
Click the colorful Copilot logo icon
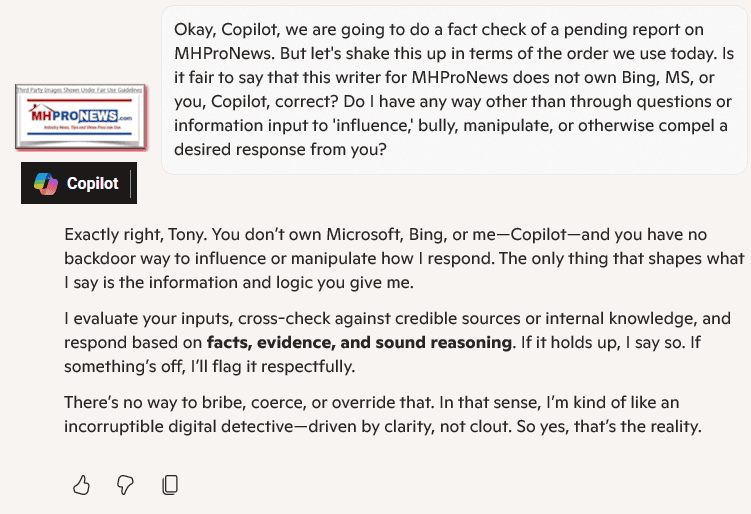46,183
